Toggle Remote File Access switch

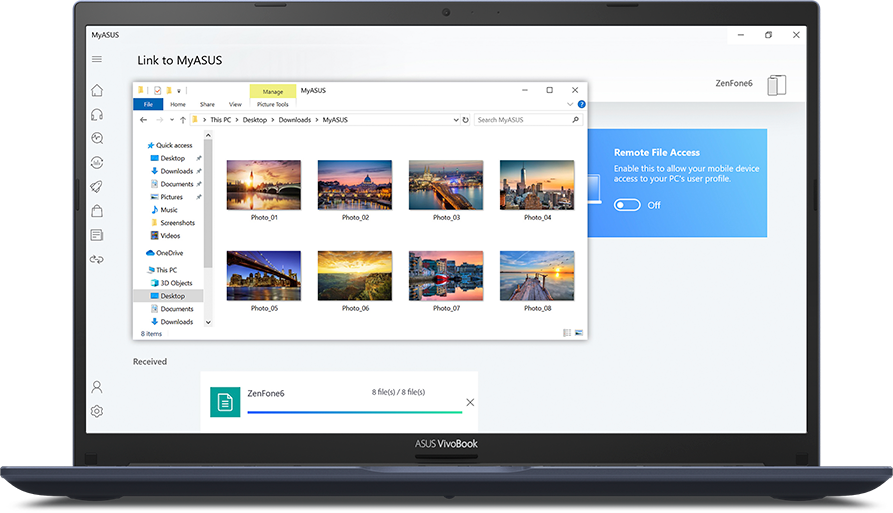pyautogui.click(x=627, y=205)
